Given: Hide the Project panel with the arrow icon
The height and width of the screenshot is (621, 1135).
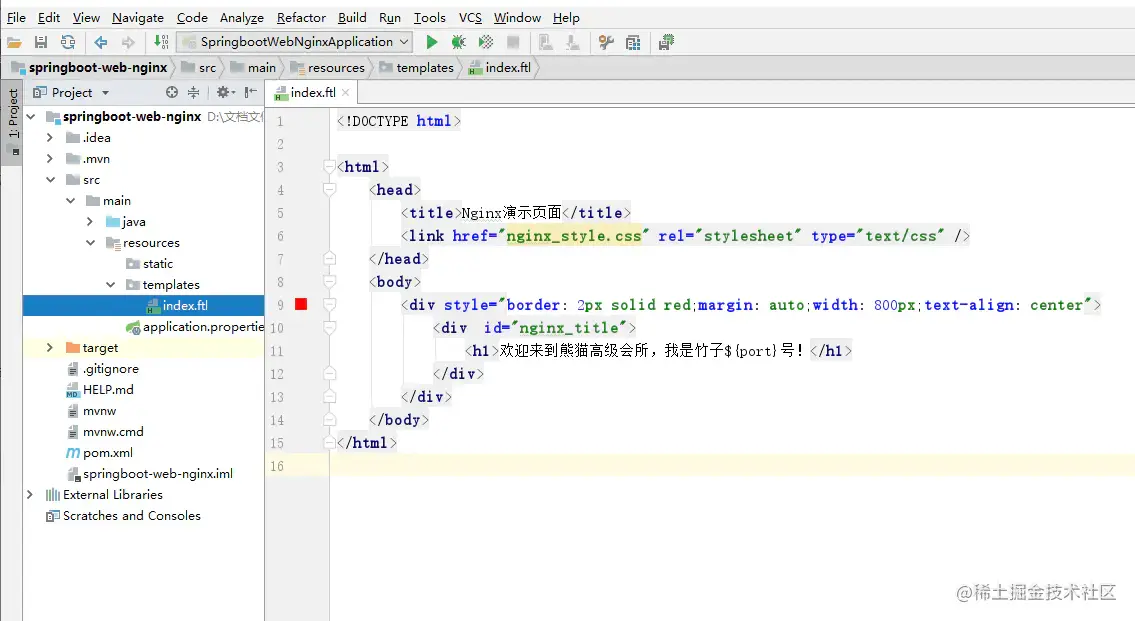Looking at the screenshot, I should pyautogui.click(x=250, y=92).
